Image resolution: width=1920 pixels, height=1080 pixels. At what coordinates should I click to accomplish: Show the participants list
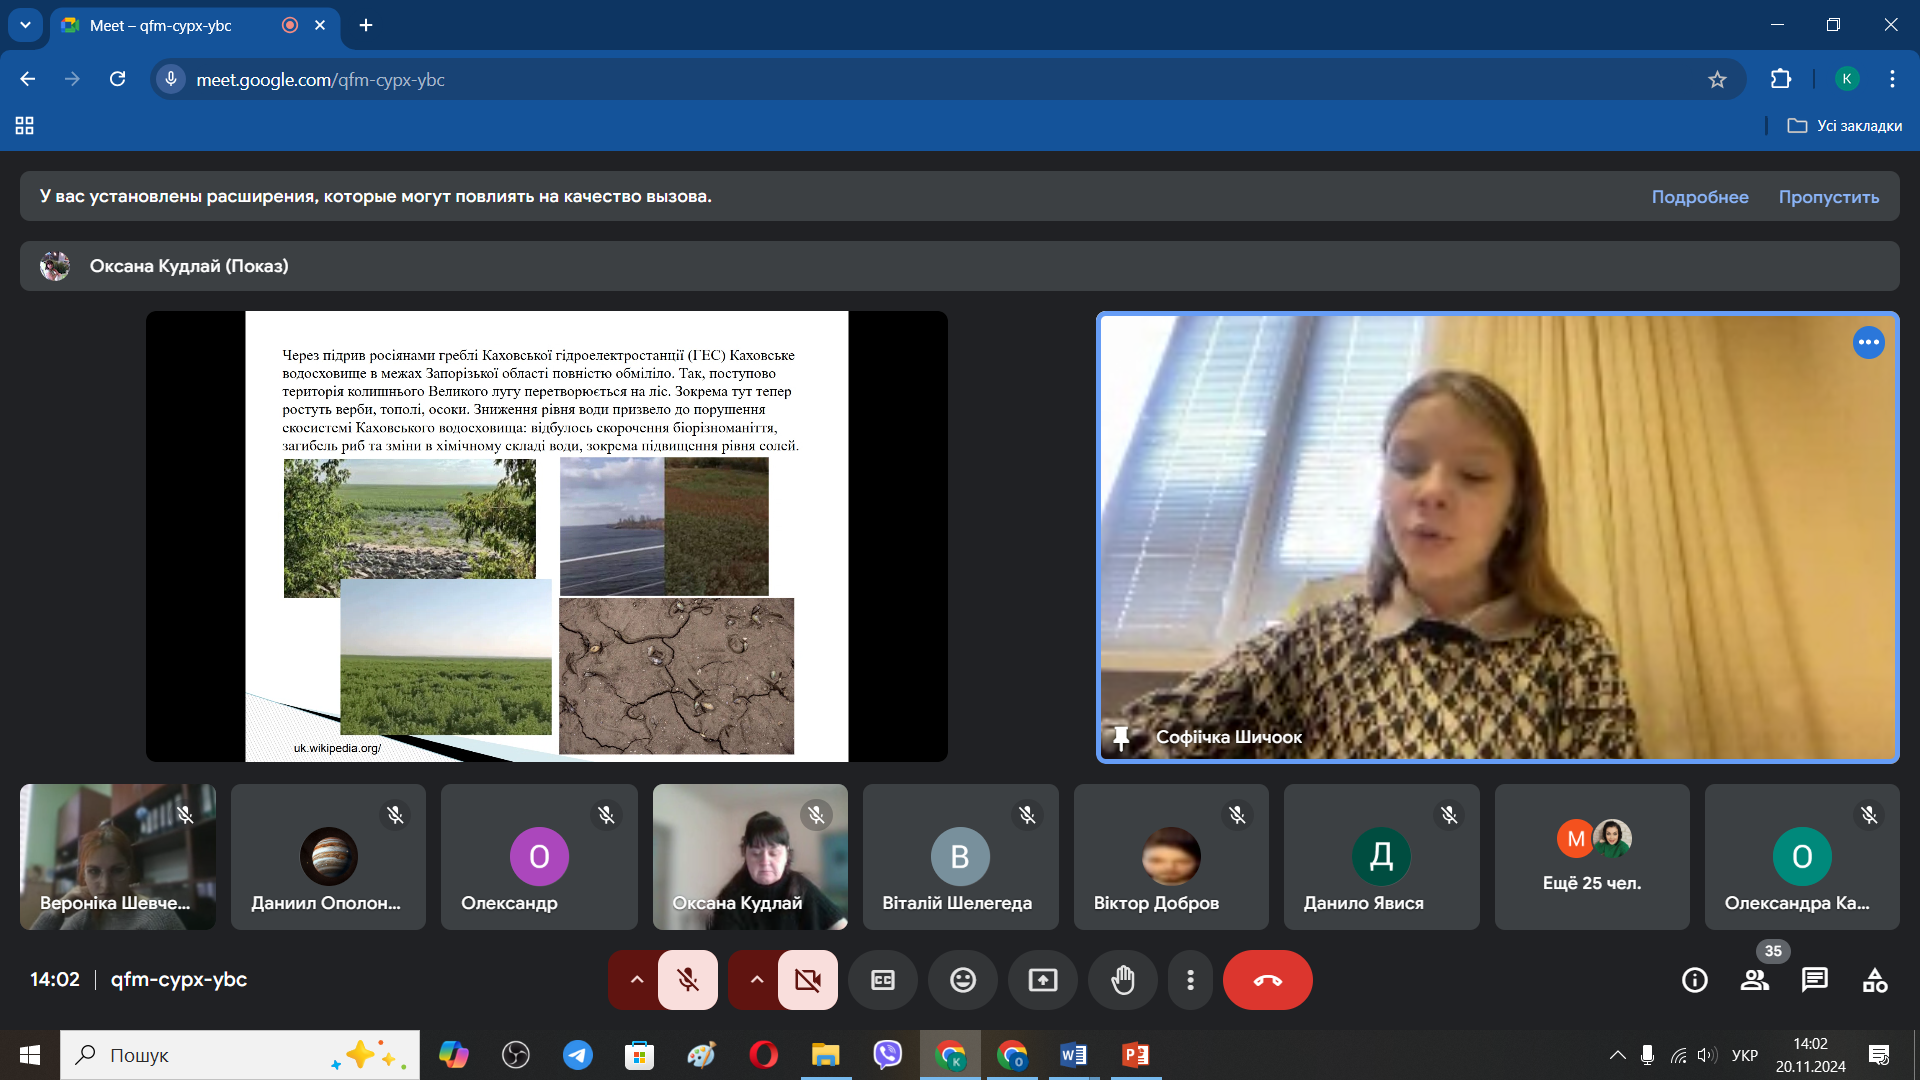click(x=1754, y=980)
